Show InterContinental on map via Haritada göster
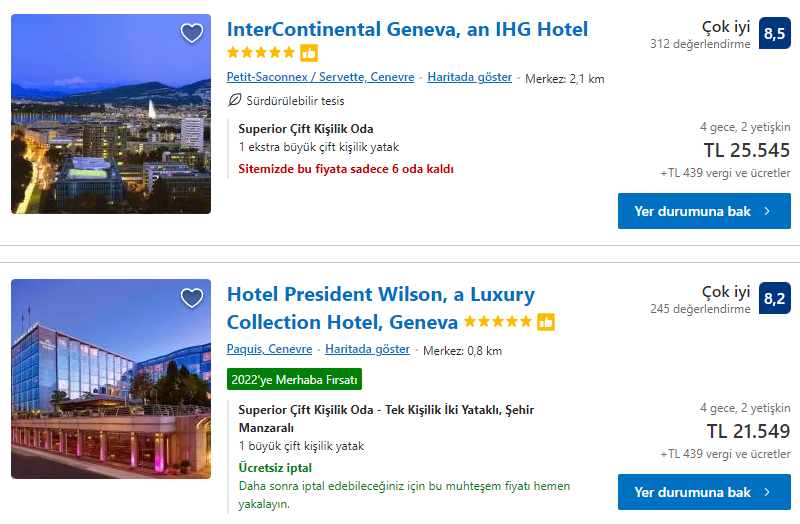 tap(469, 77)
